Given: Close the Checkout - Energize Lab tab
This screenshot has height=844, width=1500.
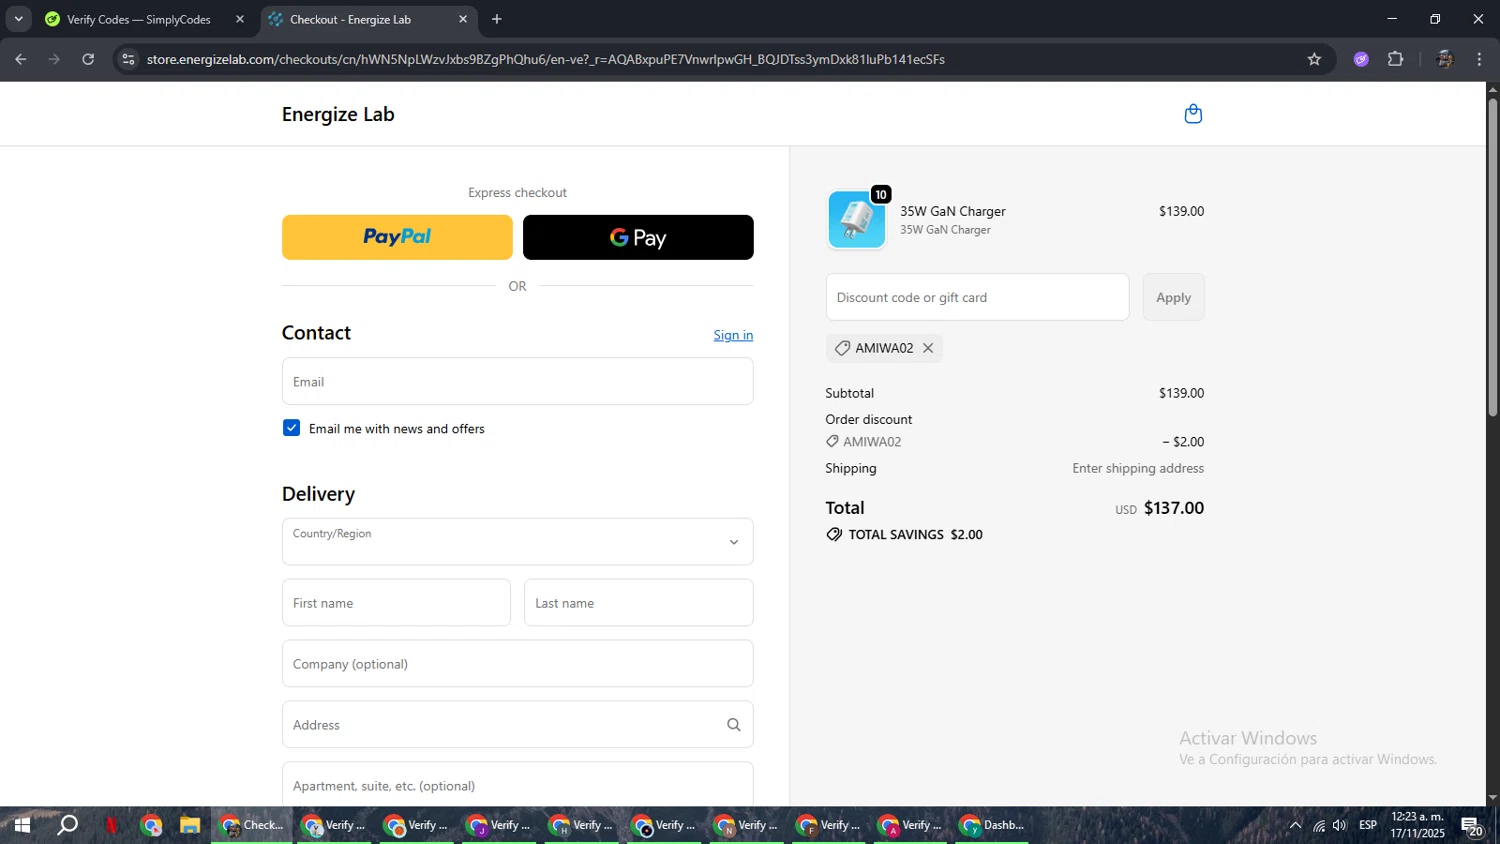Looking at the screenshot, I should tap(463, 19).
